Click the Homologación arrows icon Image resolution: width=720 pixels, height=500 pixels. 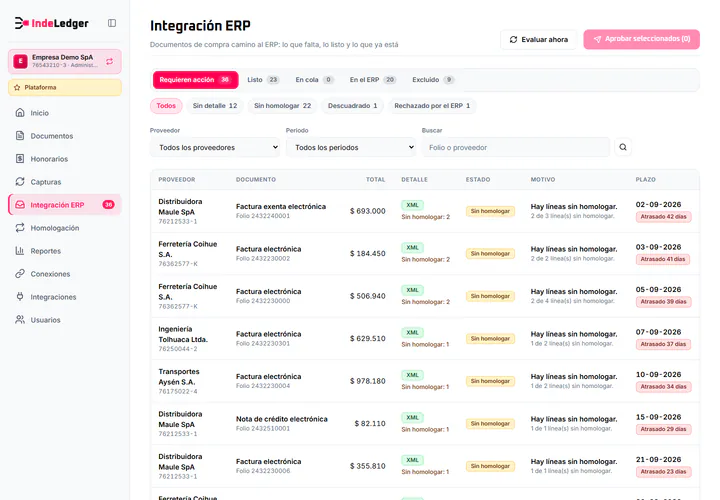coord(20,228)
